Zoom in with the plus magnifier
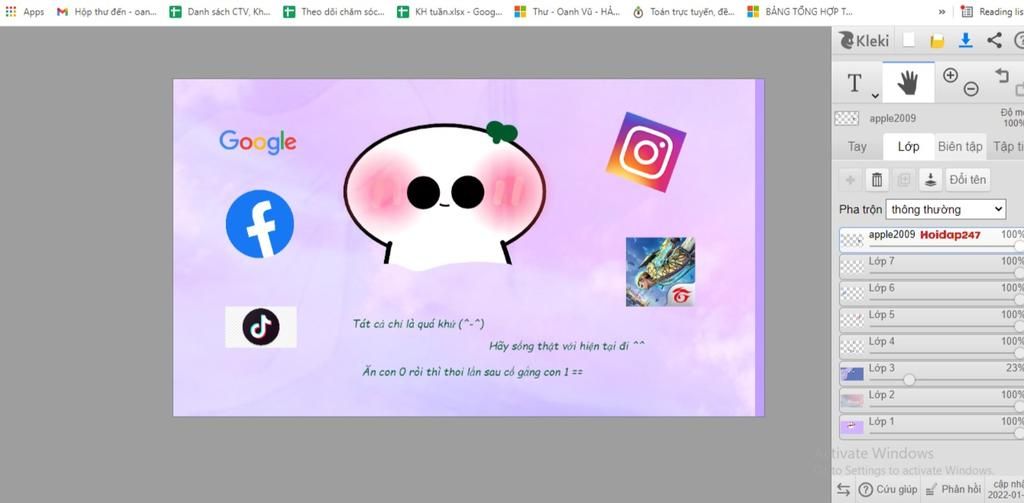The image size is (1024, 503). click(950, 75)
